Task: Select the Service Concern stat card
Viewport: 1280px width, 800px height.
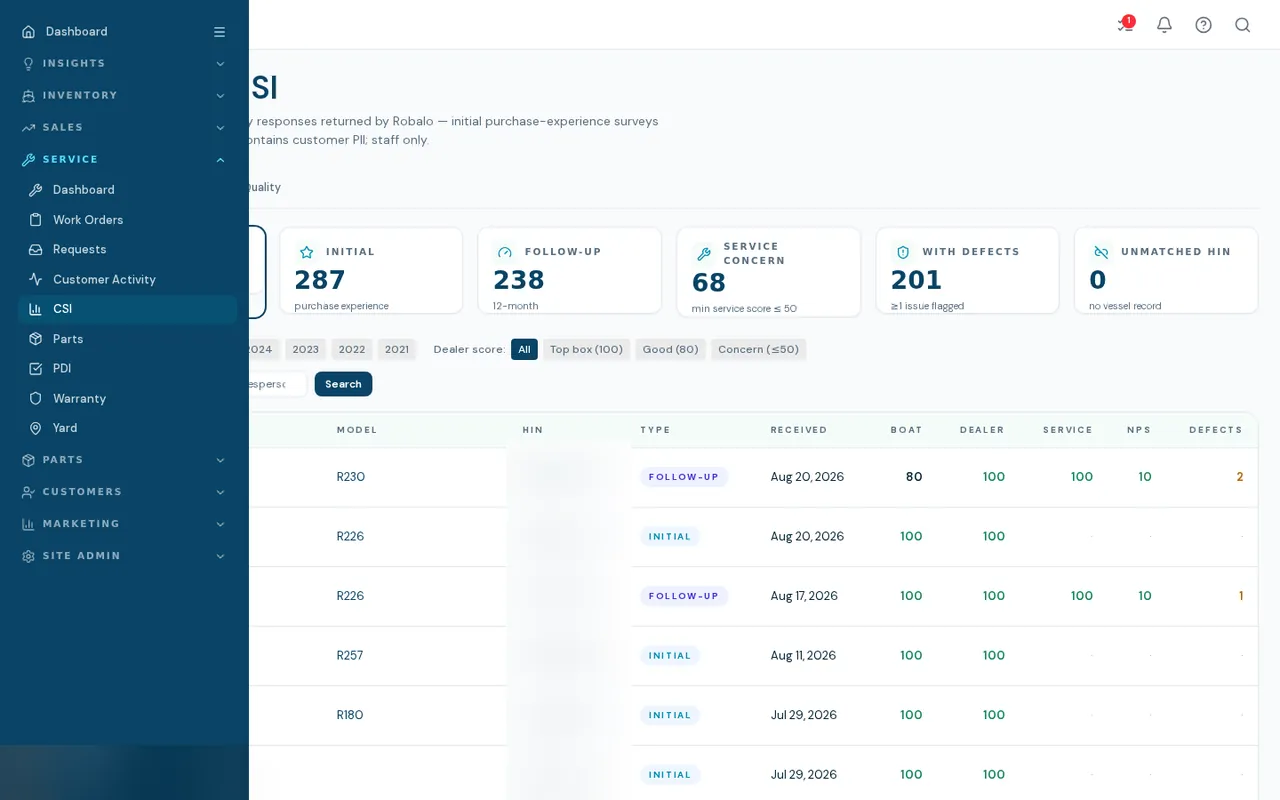Action: tap(768, 272)
